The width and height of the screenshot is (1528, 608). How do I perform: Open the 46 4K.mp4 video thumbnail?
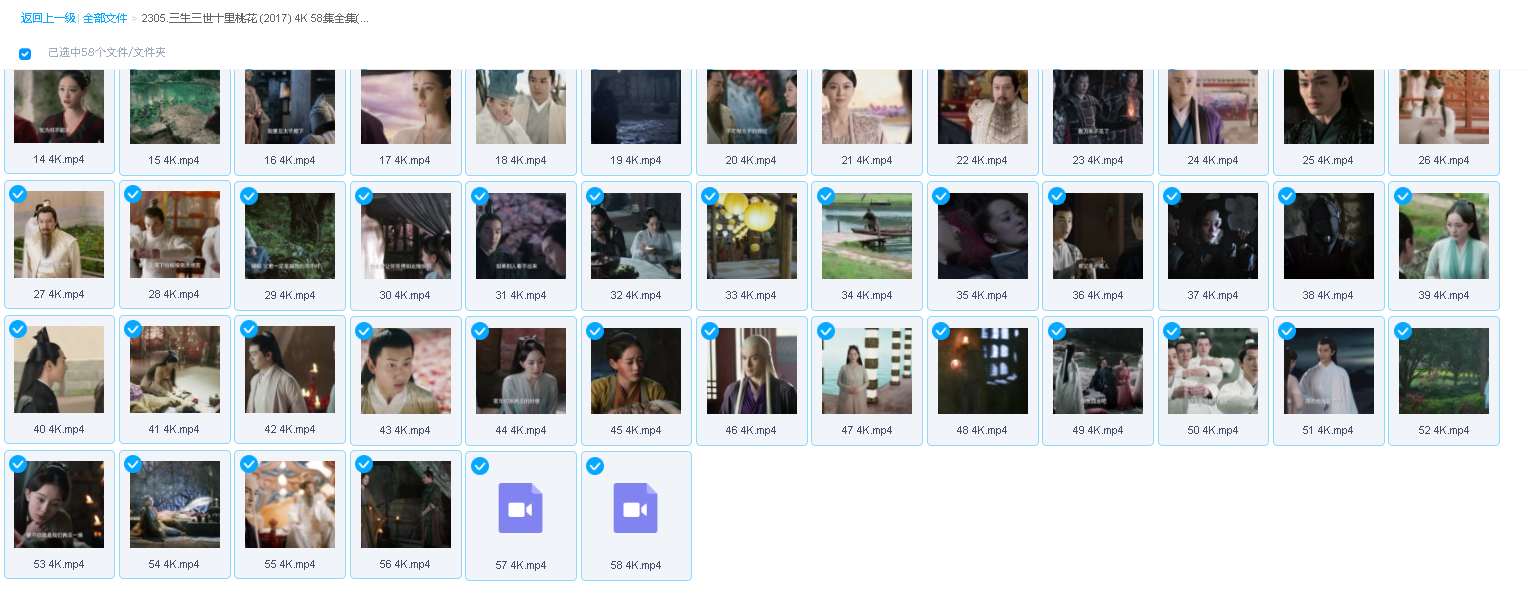(x=751, y=371)
